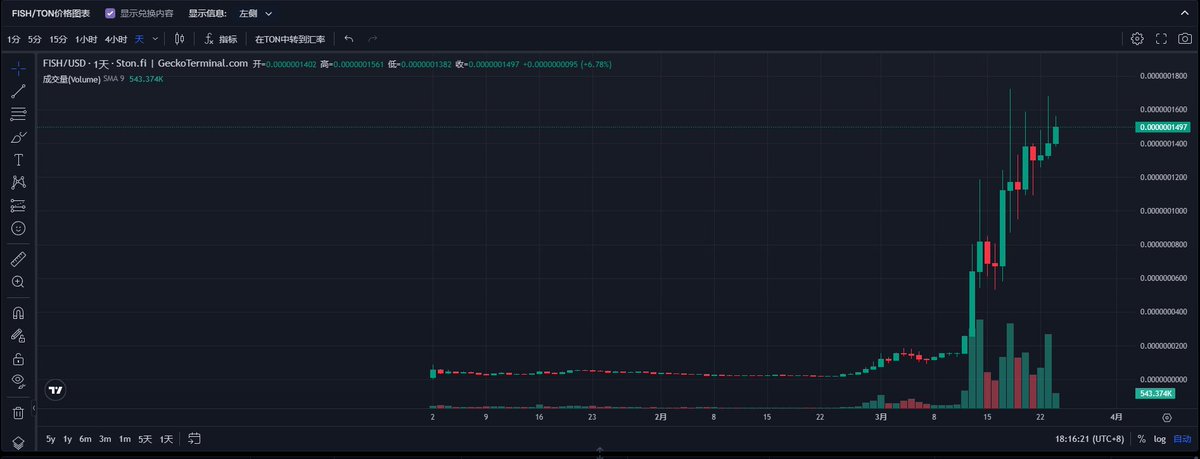This screenshot has height=459, width=1200.
Task: Click the volume label 543.374K on axis
Action: pos(1158,394)
